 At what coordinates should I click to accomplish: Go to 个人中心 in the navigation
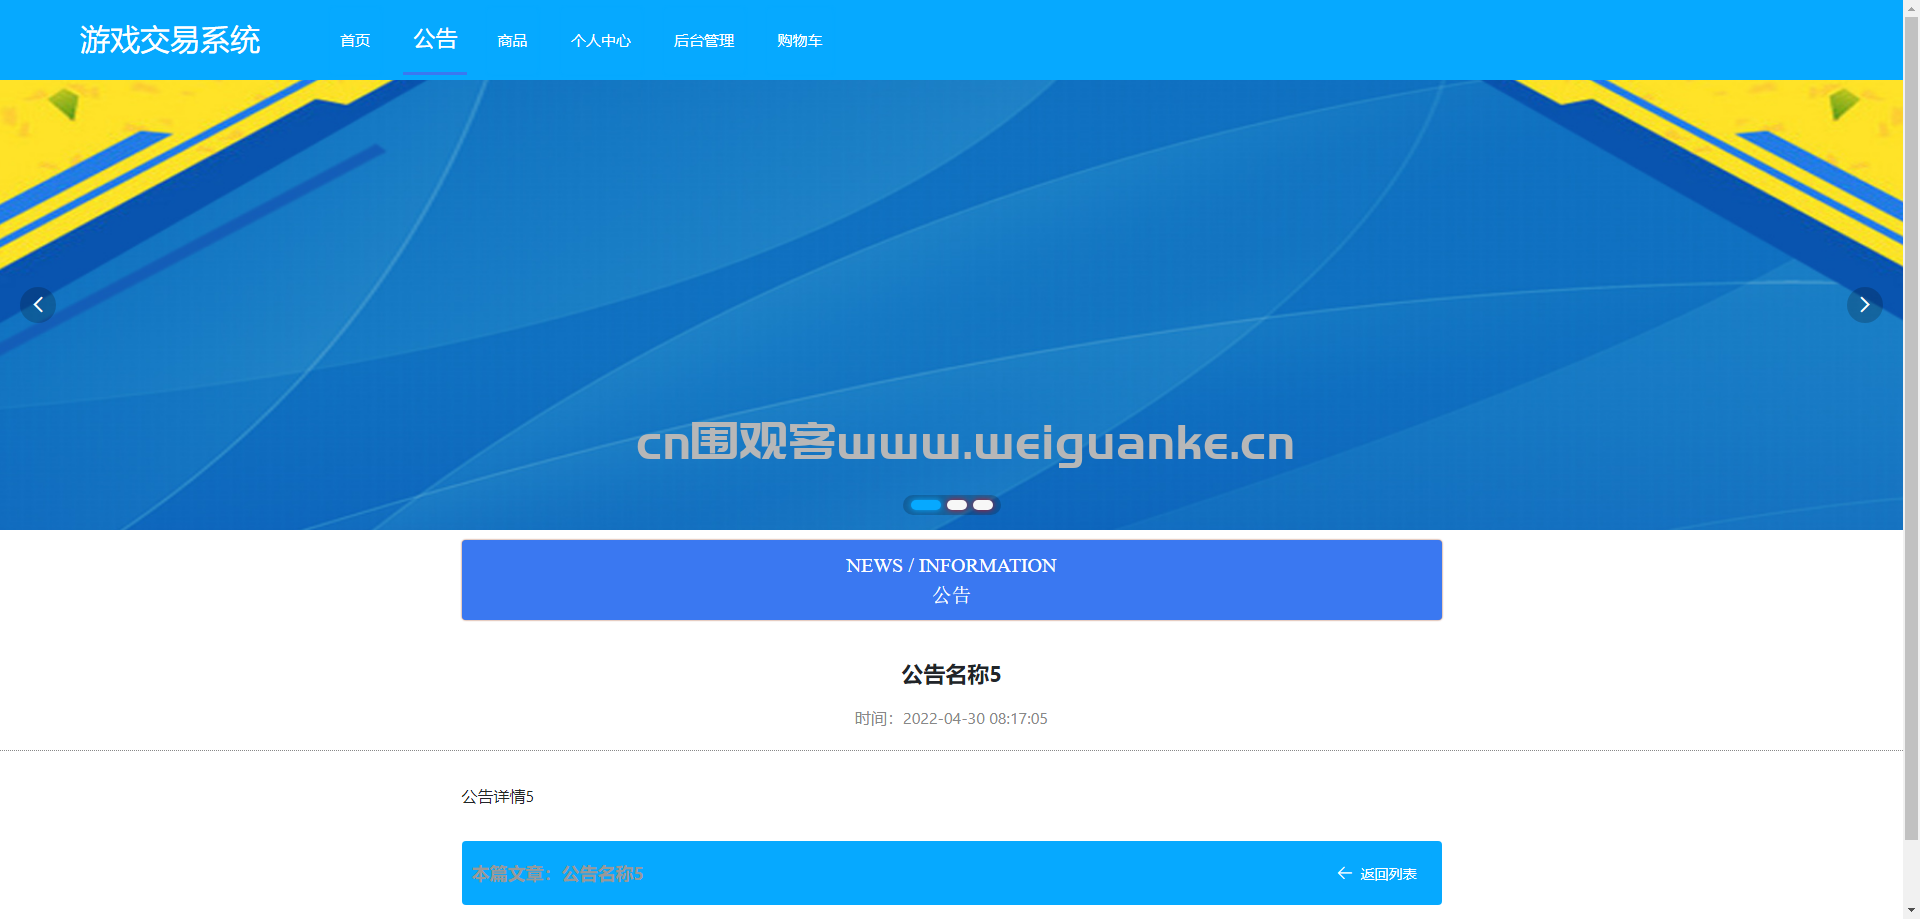(x=601, y=40)
